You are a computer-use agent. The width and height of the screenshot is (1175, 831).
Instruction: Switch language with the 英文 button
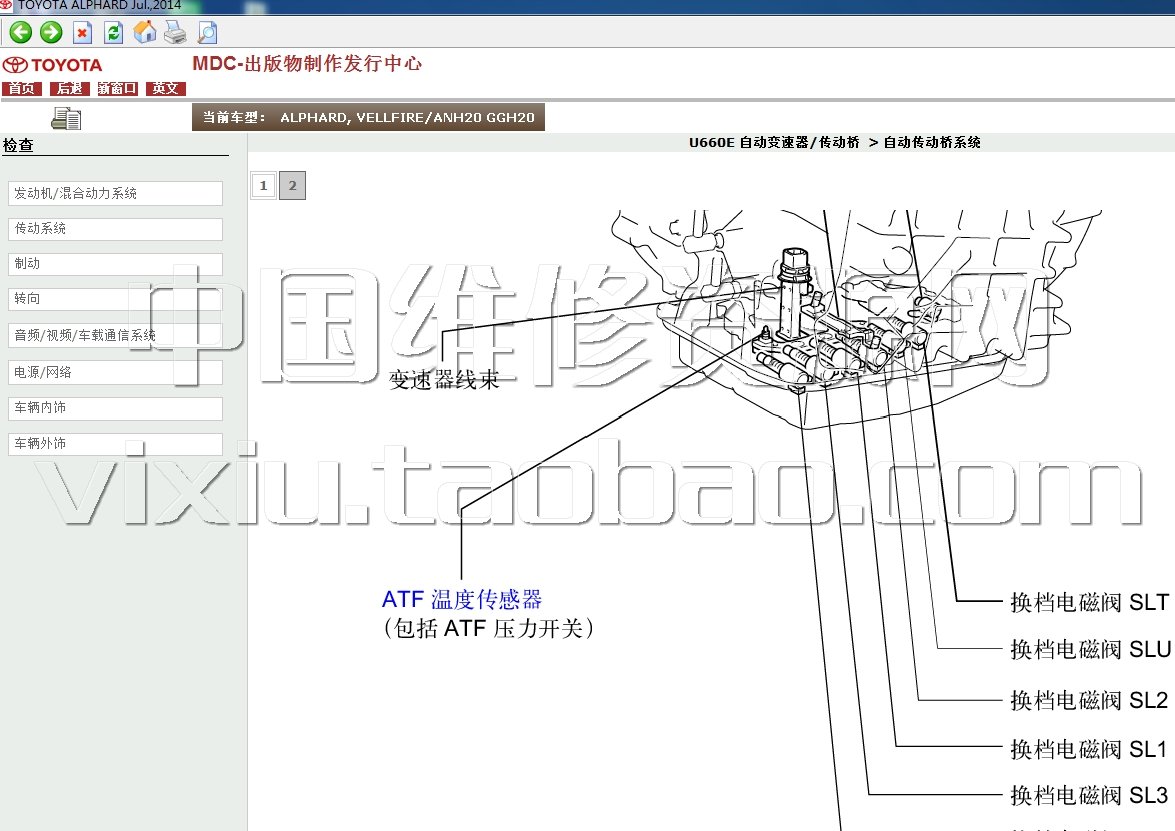click(x=166, y=88)
